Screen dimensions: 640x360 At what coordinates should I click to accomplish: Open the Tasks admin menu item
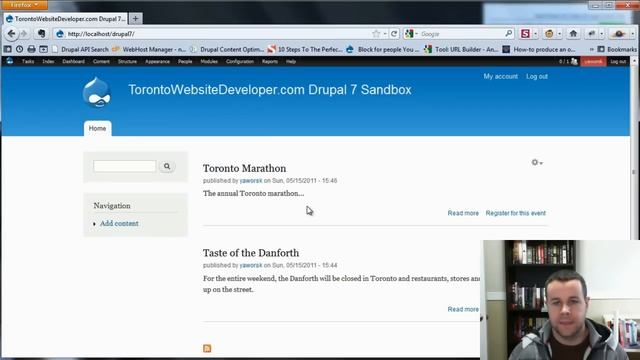(28, 62)
